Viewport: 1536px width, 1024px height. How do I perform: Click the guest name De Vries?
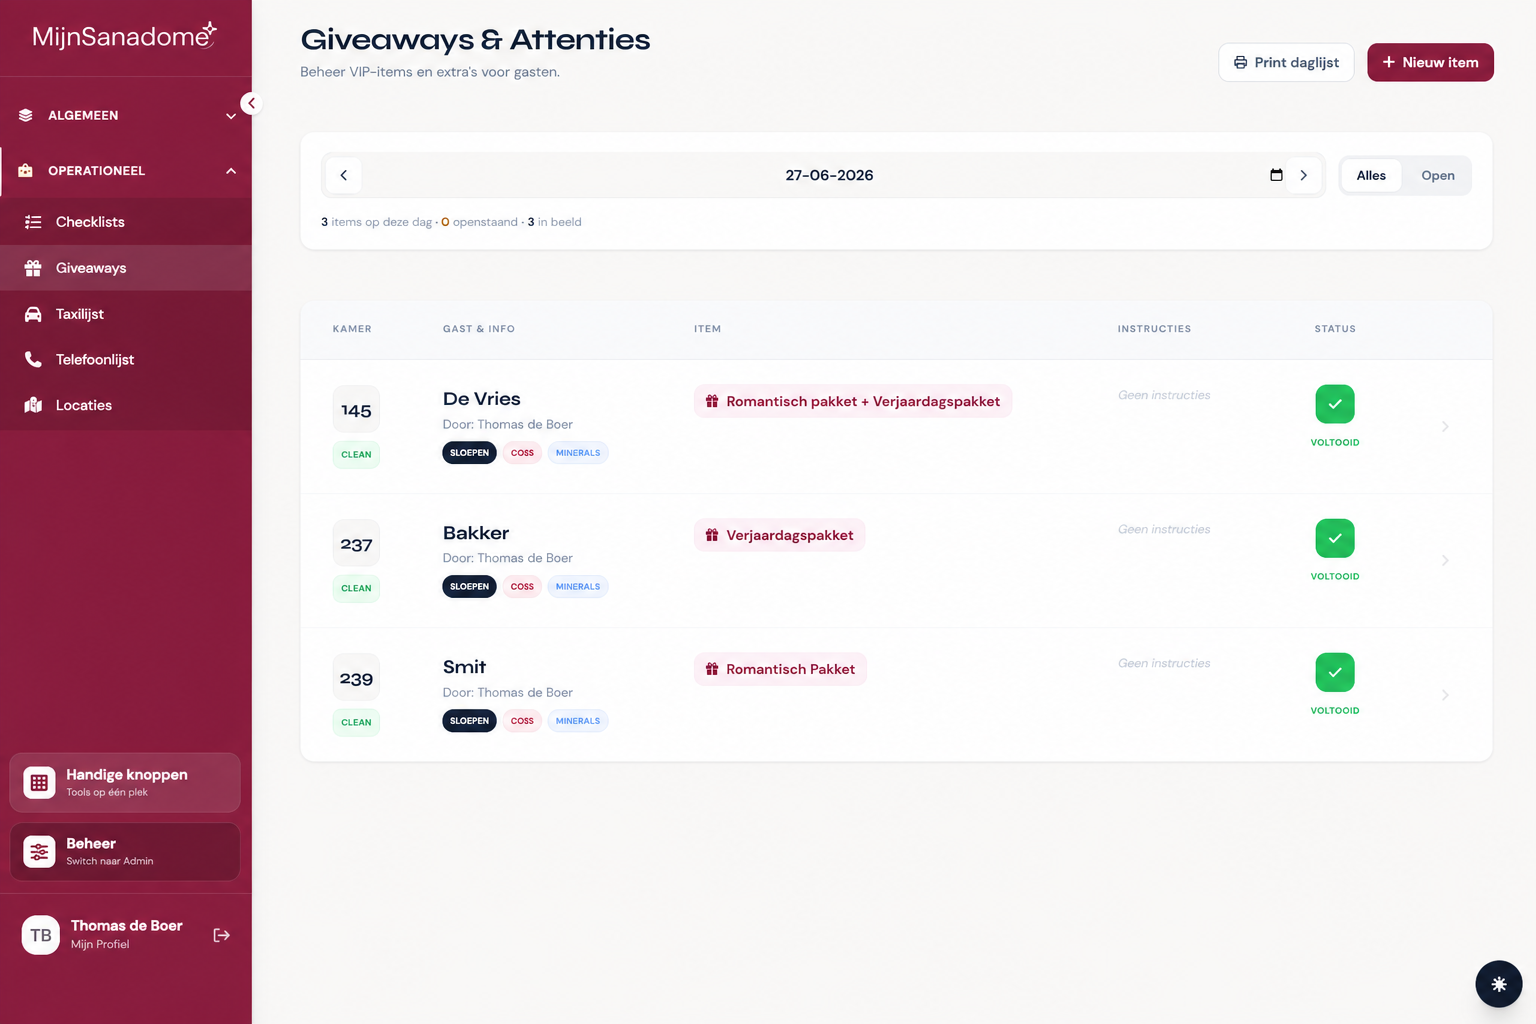pyautogui.click(x=482, y=399)
